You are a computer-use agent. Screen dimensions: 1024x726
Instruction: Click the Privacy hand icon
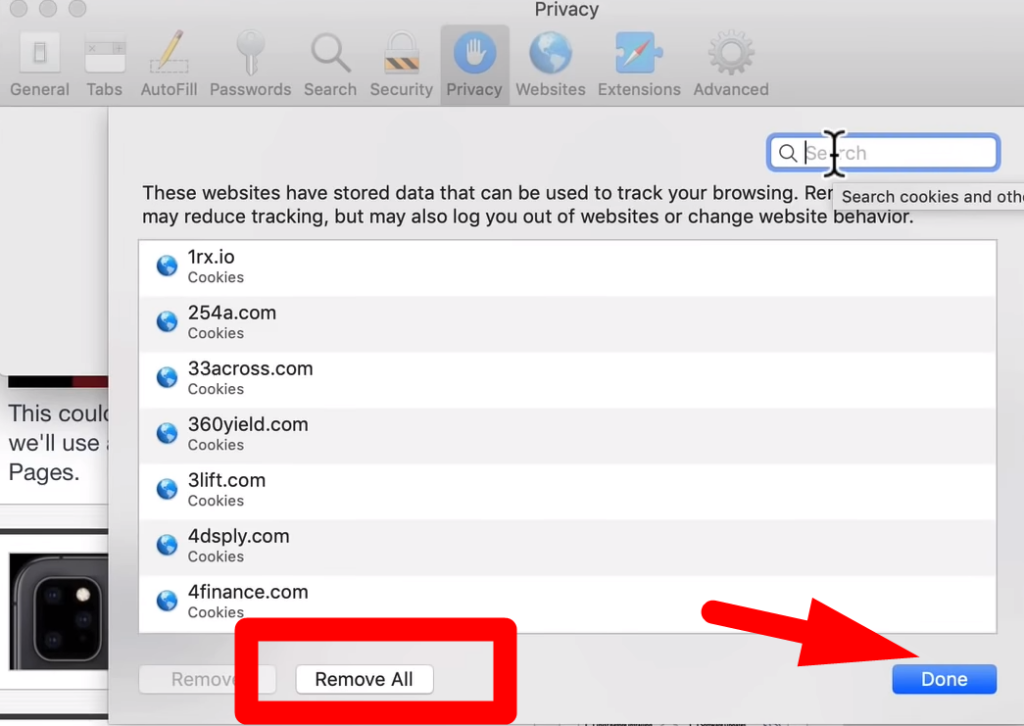474,55
